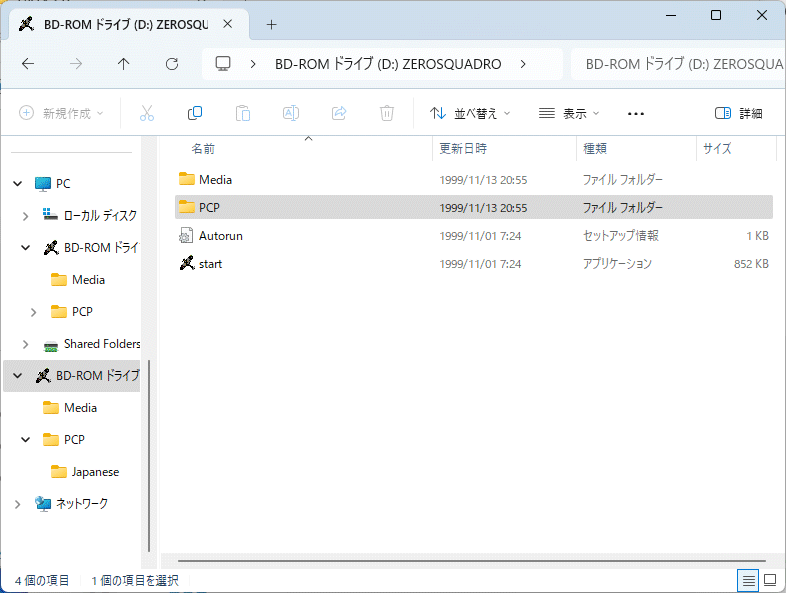This screenshot has height=593, width=786.
Task: Click the horizontal scrollbar in file list
Action: 472,561
